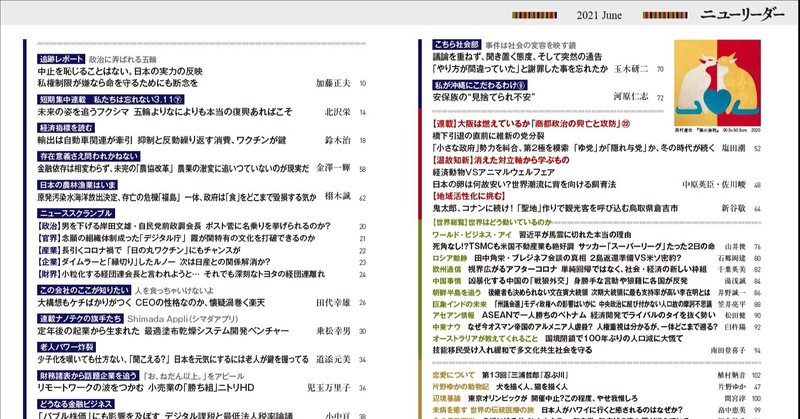This screenshot has width=800, height=419.
Task: Open 【世界総覧】世界はどう動いているのか heading
Action: [x=492, y=223]
